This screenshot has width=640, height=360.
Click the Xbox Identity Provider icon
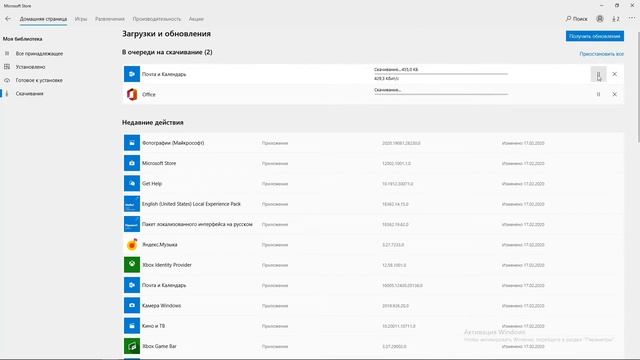(x=132, y=265)
